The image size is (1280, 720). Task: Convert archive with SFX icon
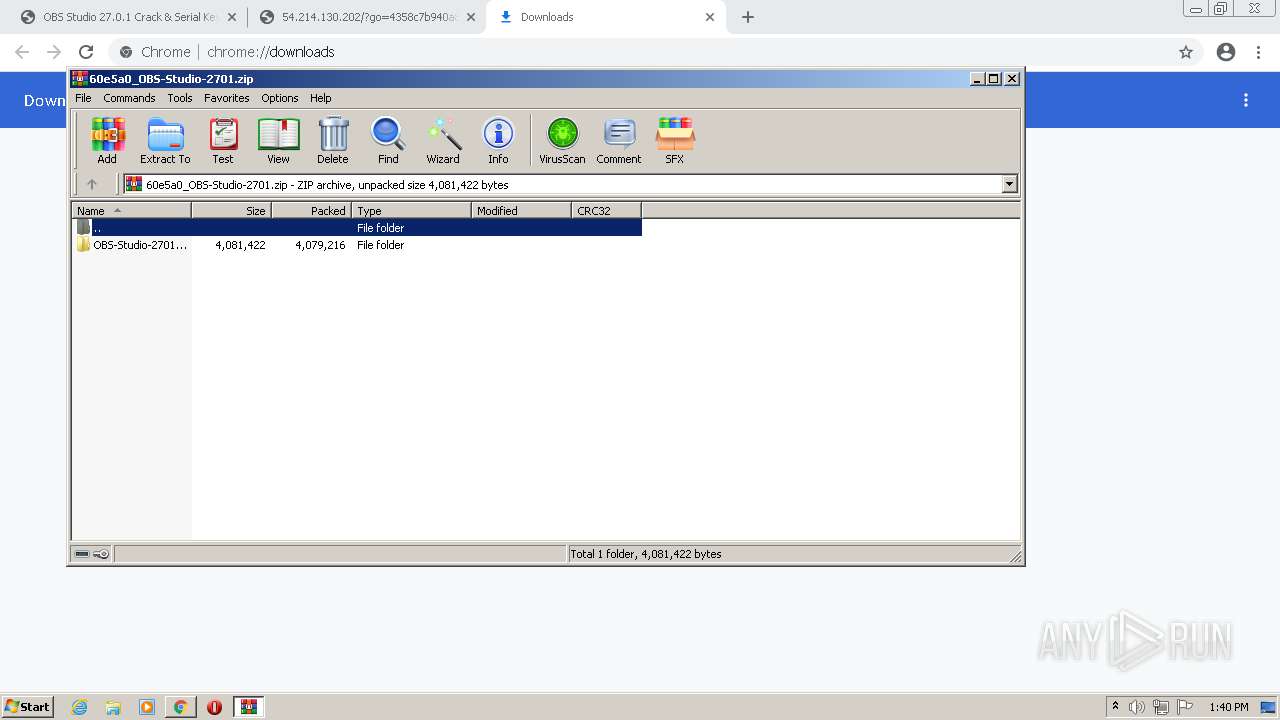coord(675,140)
